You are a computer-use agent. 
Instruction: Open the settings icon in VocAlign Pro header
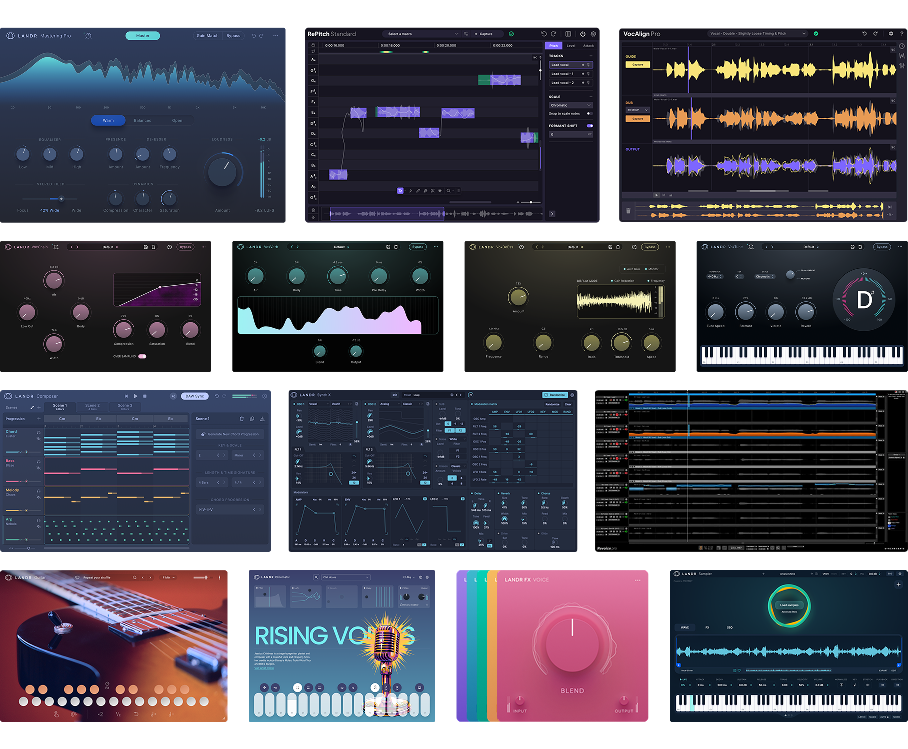891,34
